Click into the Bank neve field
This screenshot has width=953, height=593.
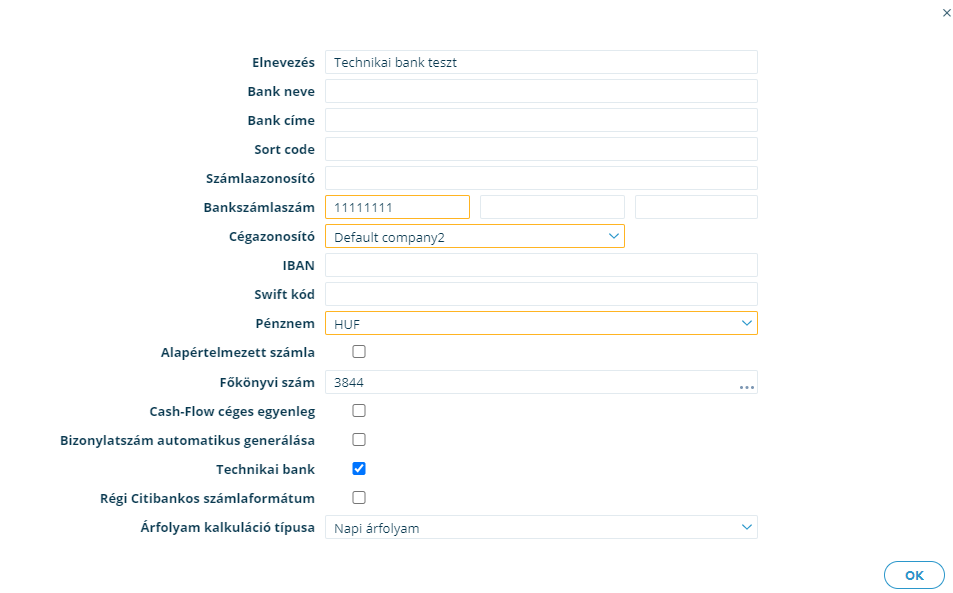pos(542,91)
